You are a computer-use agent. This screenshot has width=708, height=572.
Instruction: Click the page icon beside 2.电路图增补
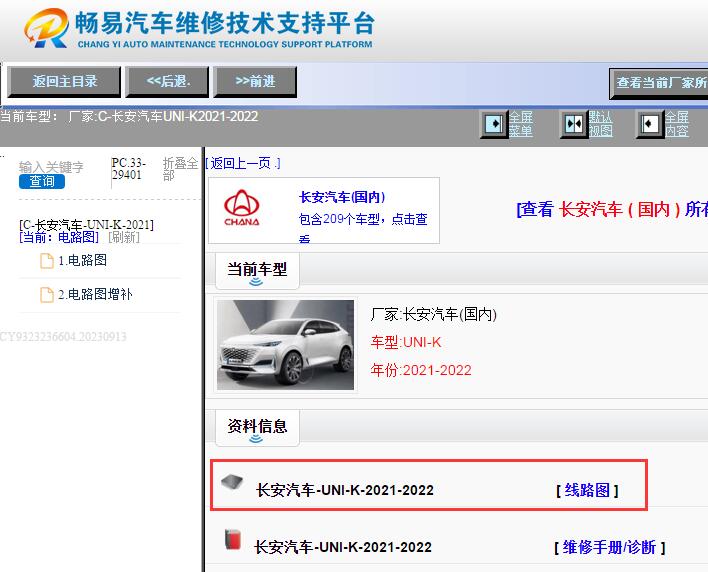coord(47,295)
